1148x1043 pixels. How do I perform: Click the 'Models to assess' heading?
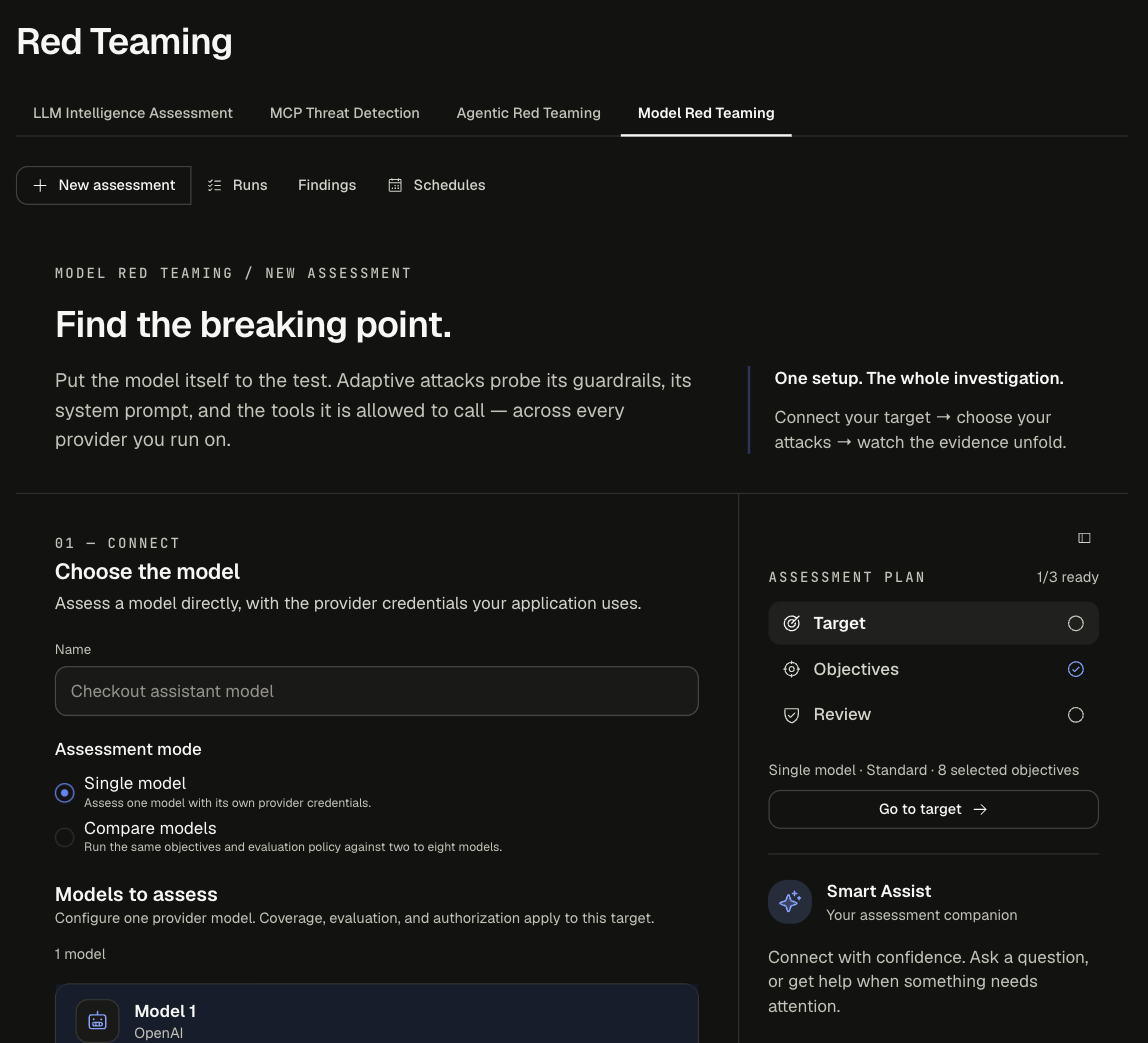coord(136,894)
